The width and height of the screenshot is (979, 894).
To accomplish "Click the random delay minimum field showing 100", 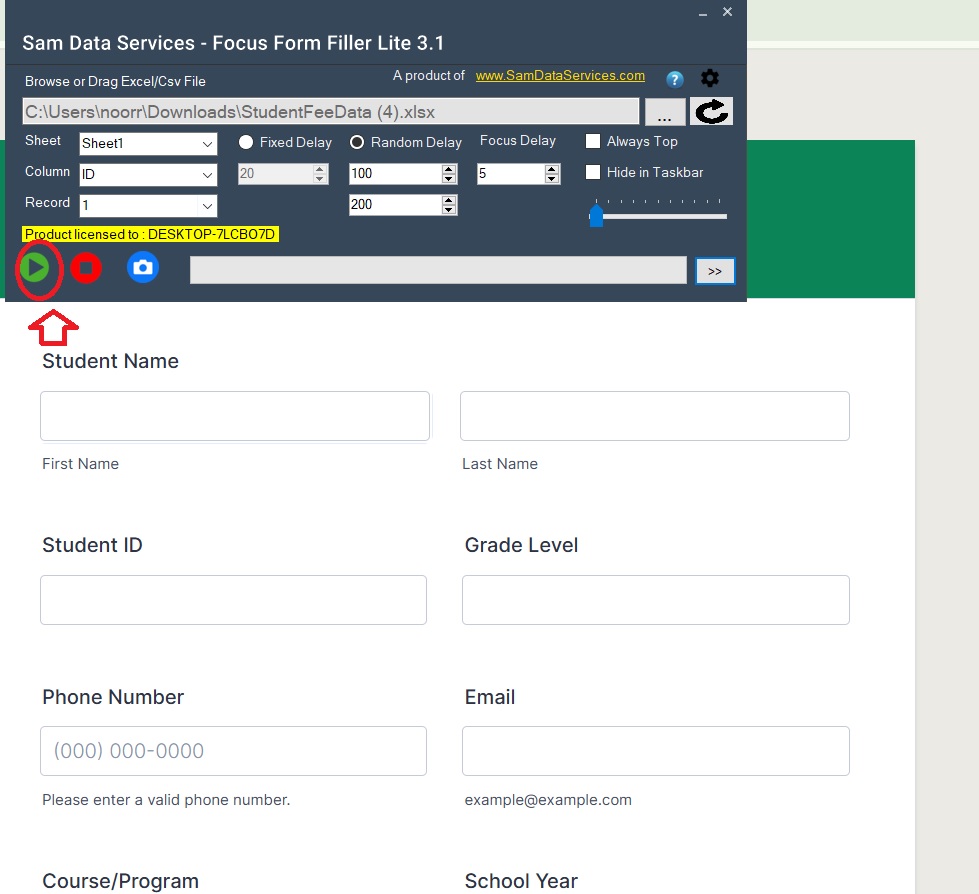I will 403,174.
